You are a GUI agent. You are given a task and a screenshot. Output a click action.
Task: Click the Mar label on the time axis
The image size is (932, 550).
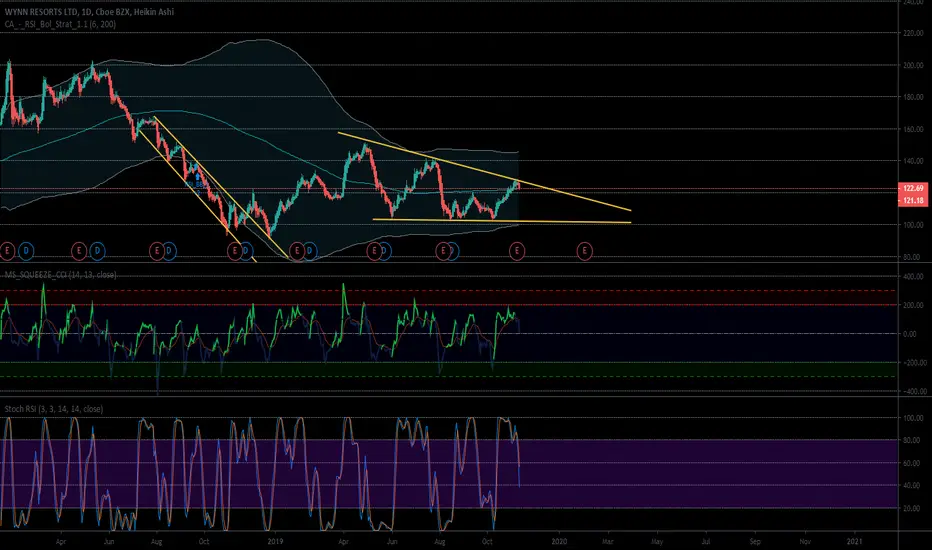[607, 542]
